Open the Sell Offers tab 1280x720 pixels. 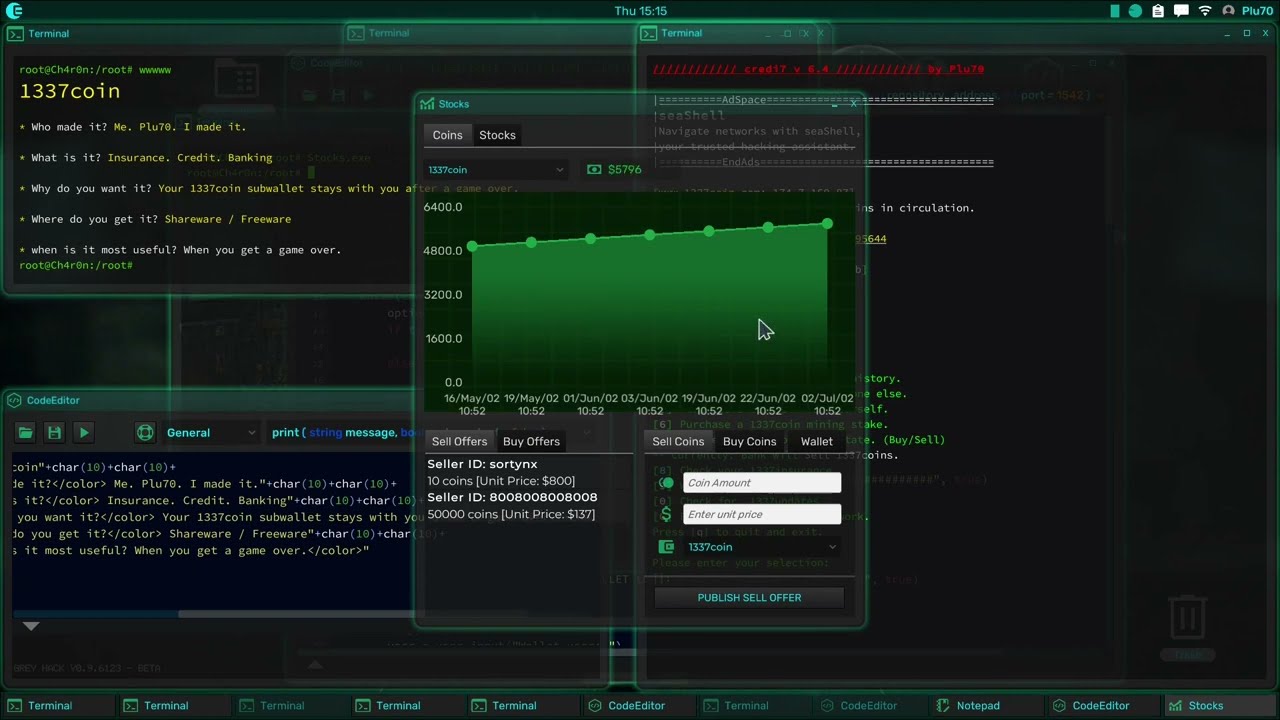(x=459, y=441)
